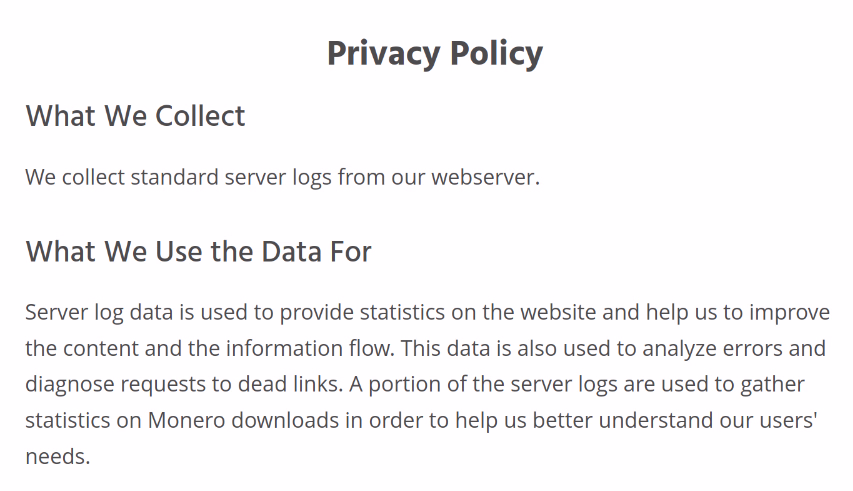Click the word Collect in first heading

[200, 116]
